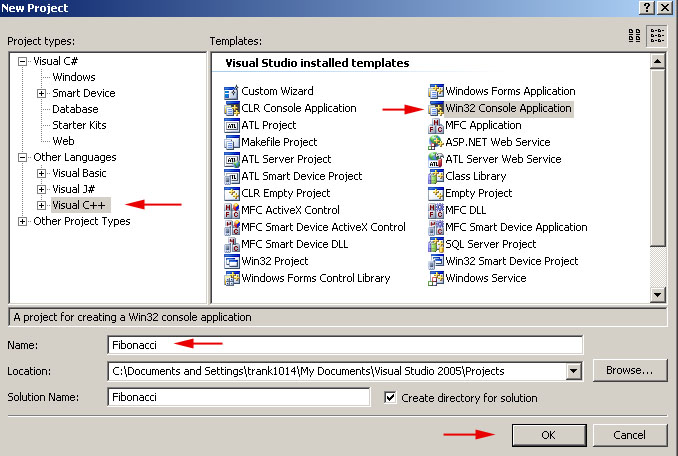The image size is (678, 456).
Task: Click the Windows Forms Application icon
Action: pos(435,92)
